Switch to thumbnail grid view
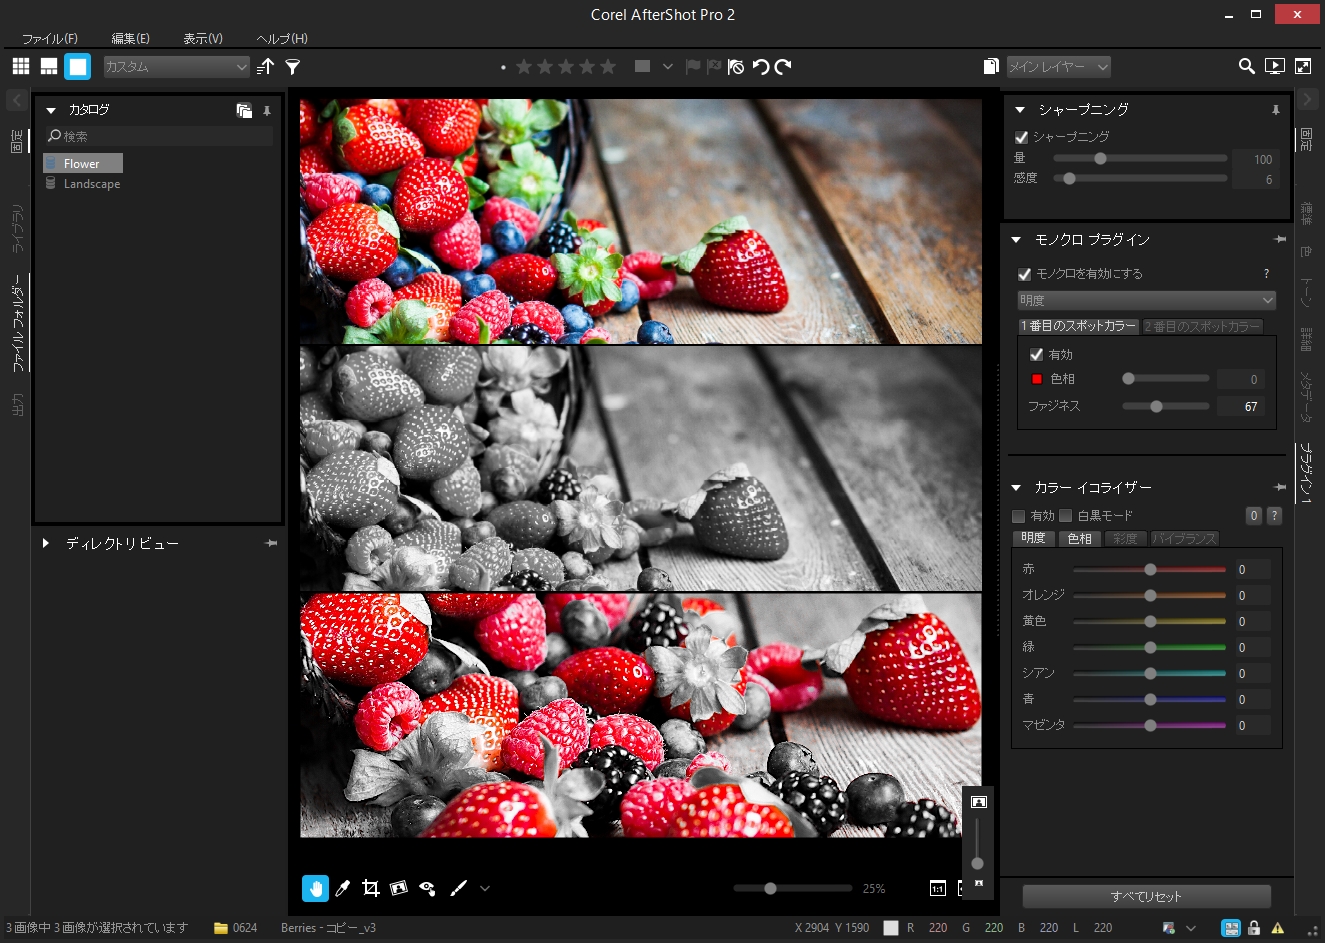1325x943 pixels. tap(21, 66)
